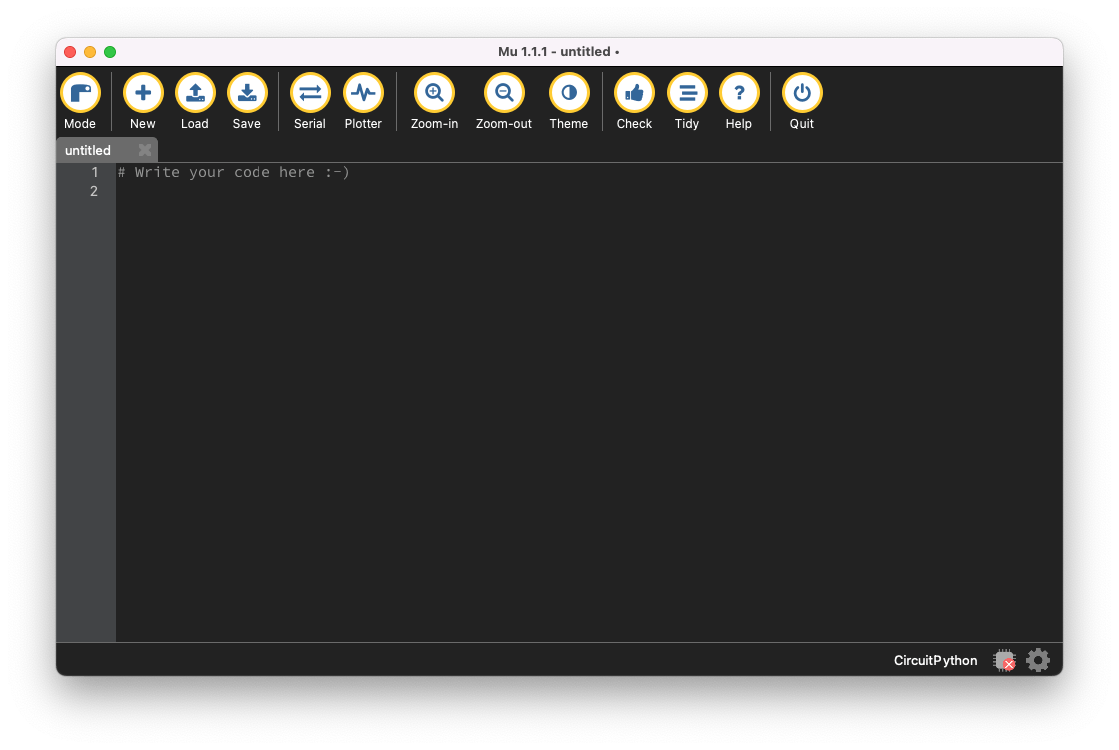Image resolution: width=1119 pixels, height=750 pixels.
Task: Zoom-in the editor text
Action: coord(434,102)
